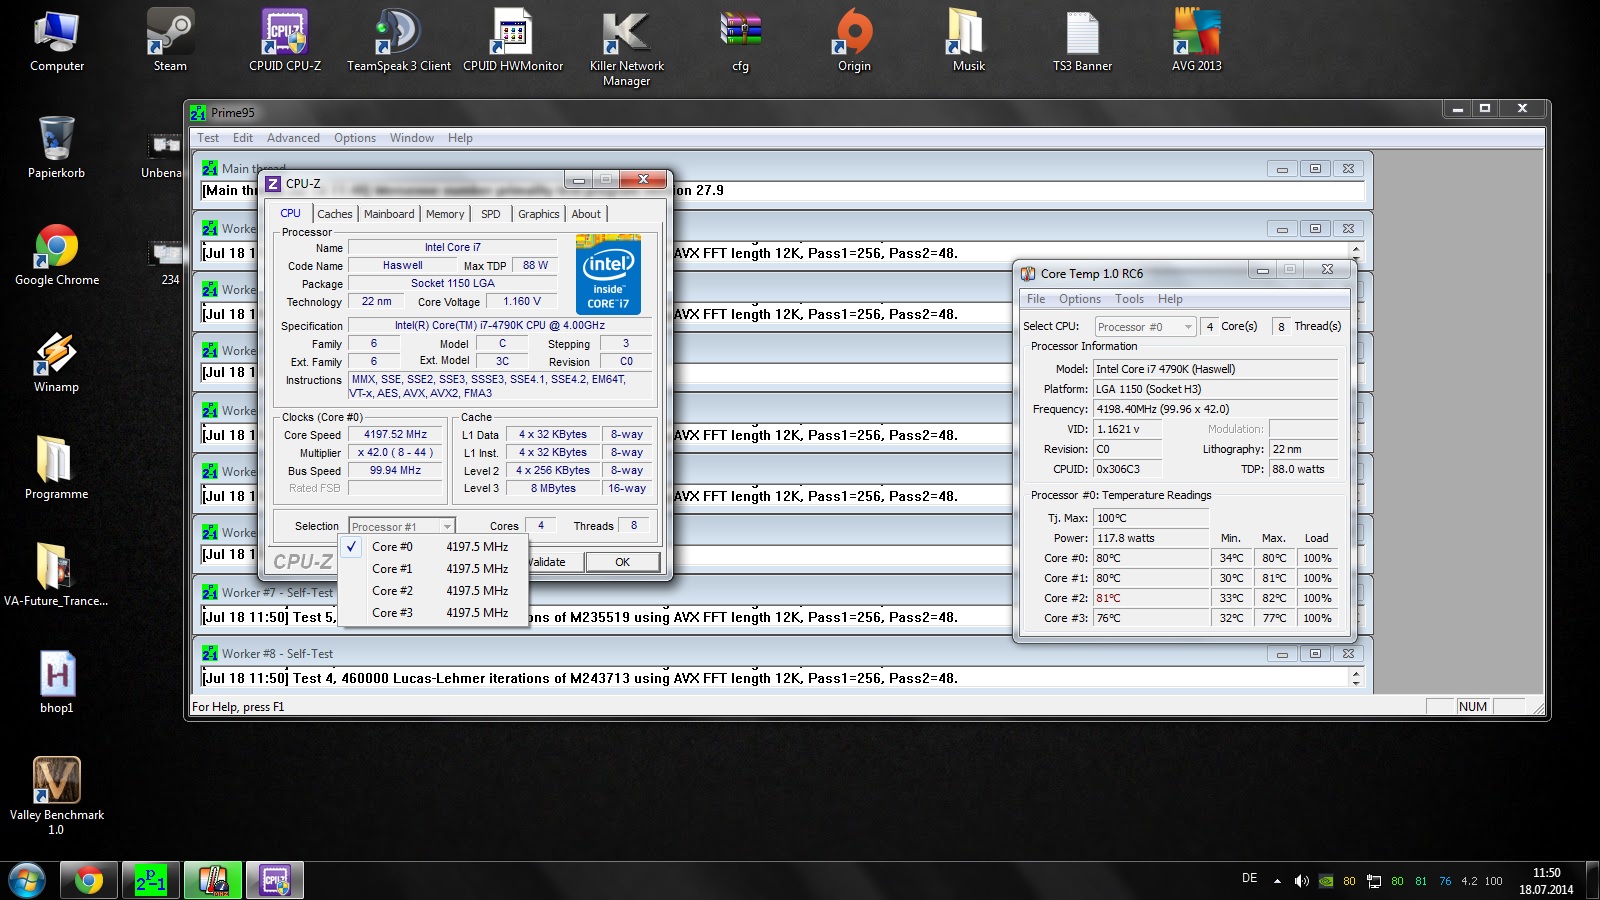The image size is (1600, 900).
Task: Open the Prime95 Edit menu
Action: [x=243, y=138]
